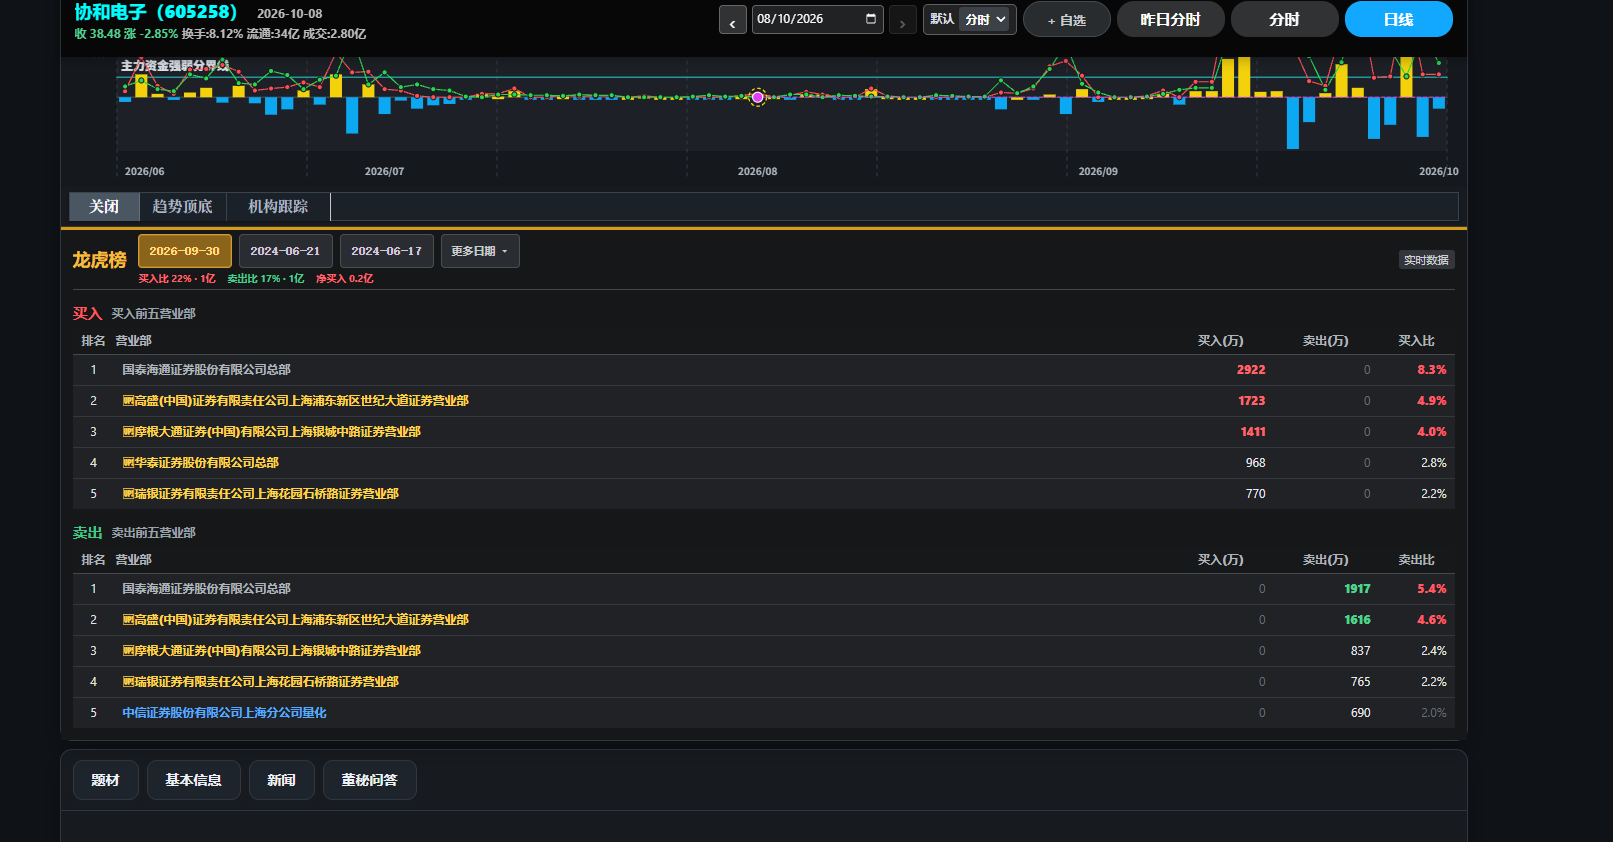Click 摩根大通证券 branch in the buy list
Screen dimensions: 1613x842
(271, 432)
